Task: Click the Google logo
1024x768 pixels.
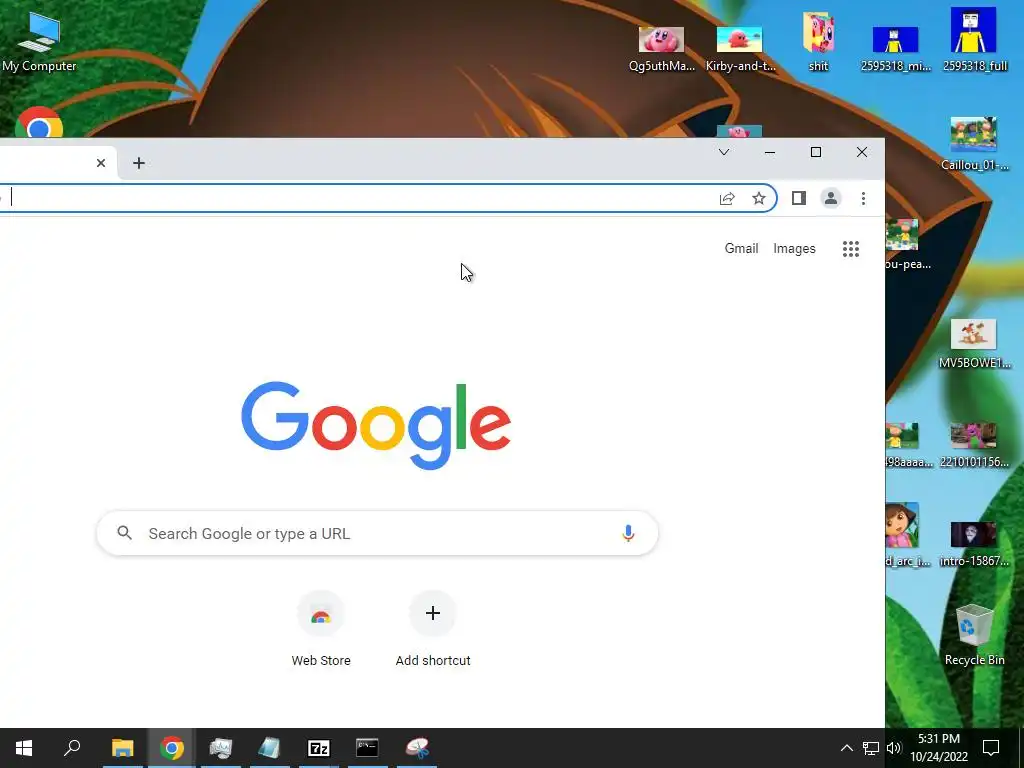Action: coord(376,425)
